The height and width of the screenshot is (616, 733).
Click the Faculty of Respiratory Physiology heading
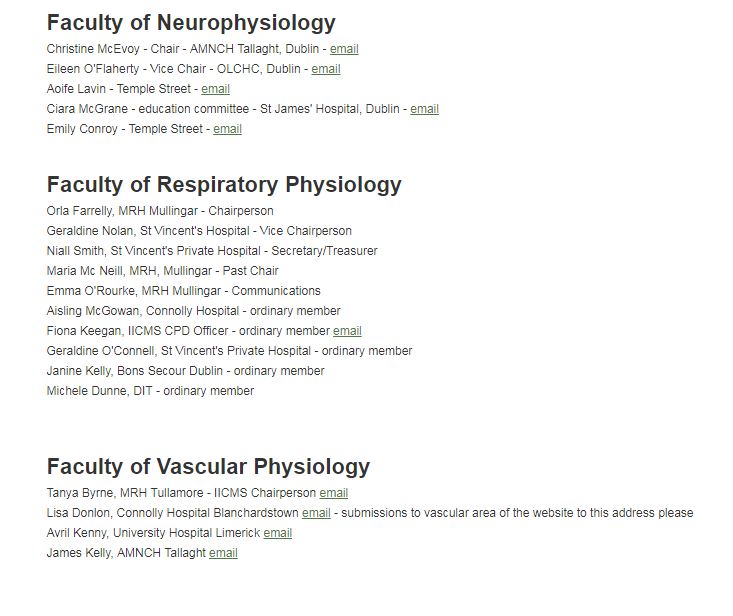click(x=224, y=184)
